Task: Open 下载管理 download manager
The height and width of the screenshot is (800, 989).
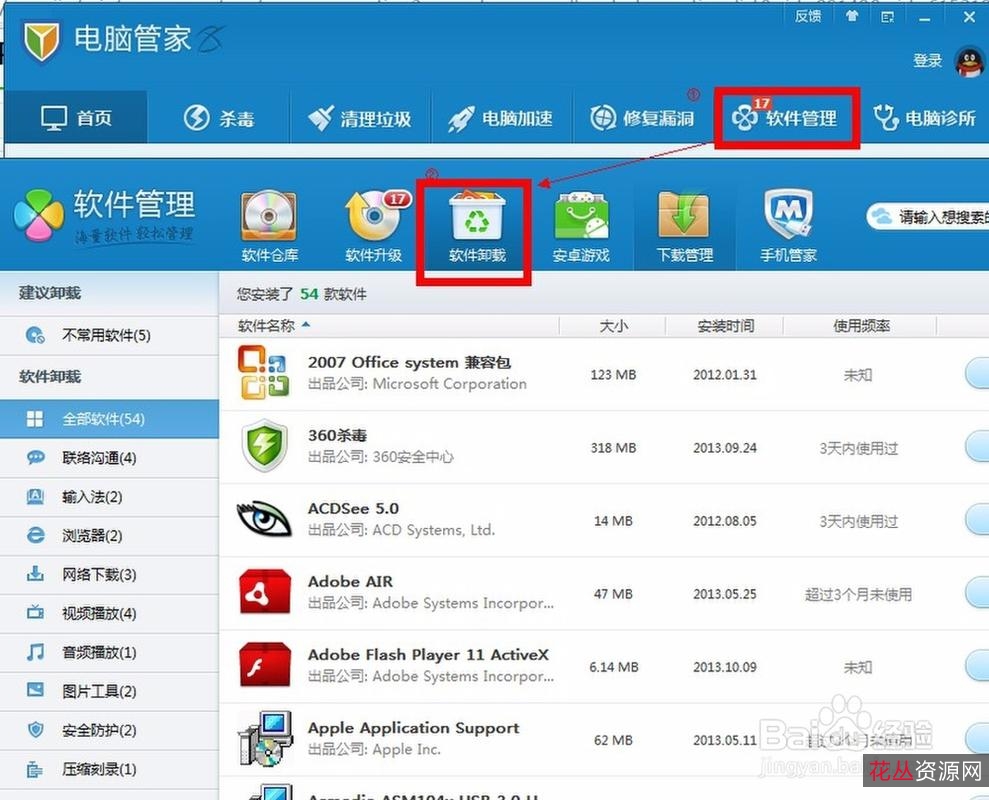Action: coord(684,220)
